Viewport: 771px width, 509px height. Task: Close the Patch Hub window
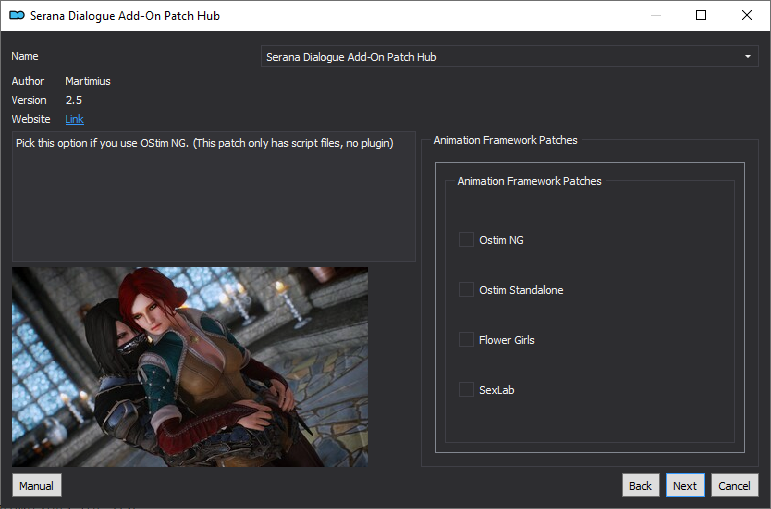(747, 15)
